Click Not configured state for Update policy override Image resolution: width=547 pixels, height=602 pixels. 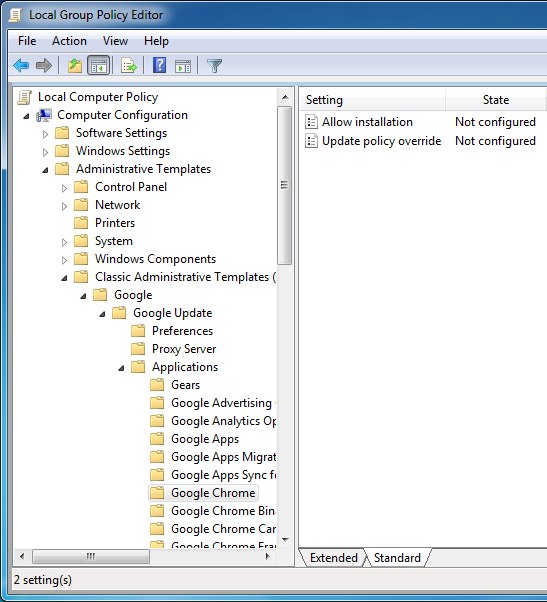pos(495,141)
